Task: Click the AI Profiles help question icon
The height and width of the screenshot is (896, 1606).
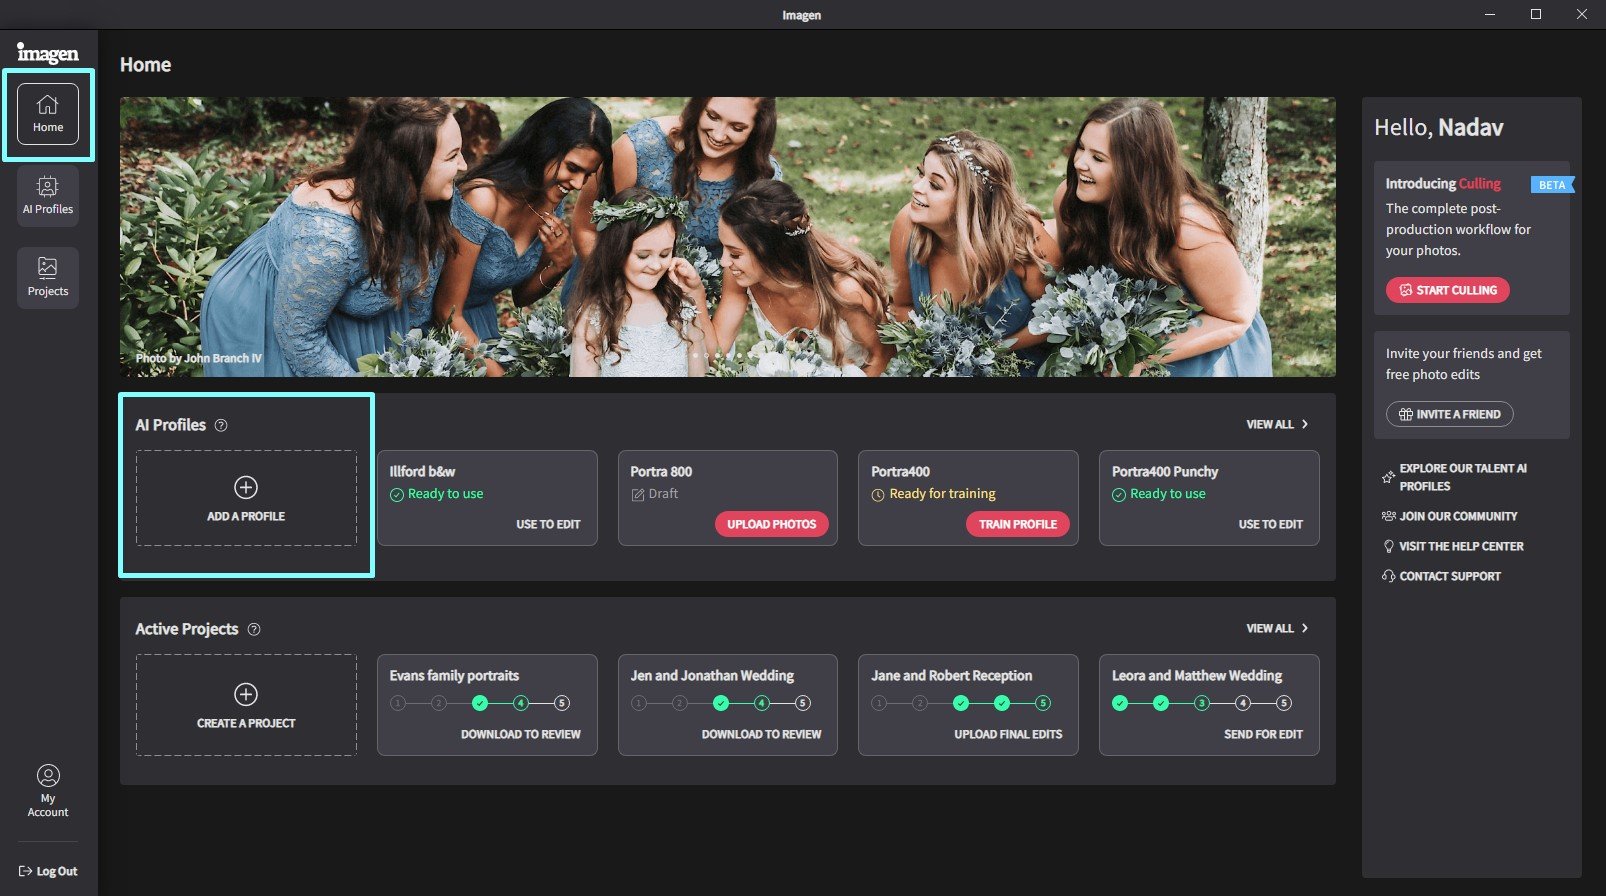Action: click(221, 425)
